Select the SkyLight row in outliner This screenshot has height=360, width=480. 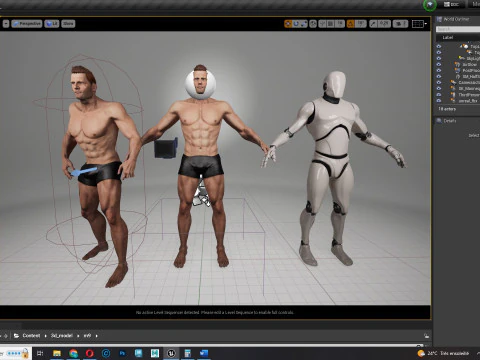458,58
